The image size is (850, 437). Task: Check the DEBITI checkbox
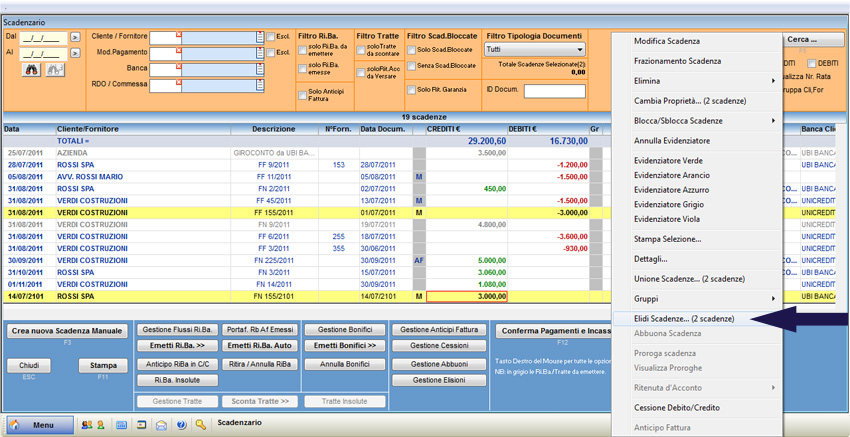[x=812, y=63]
